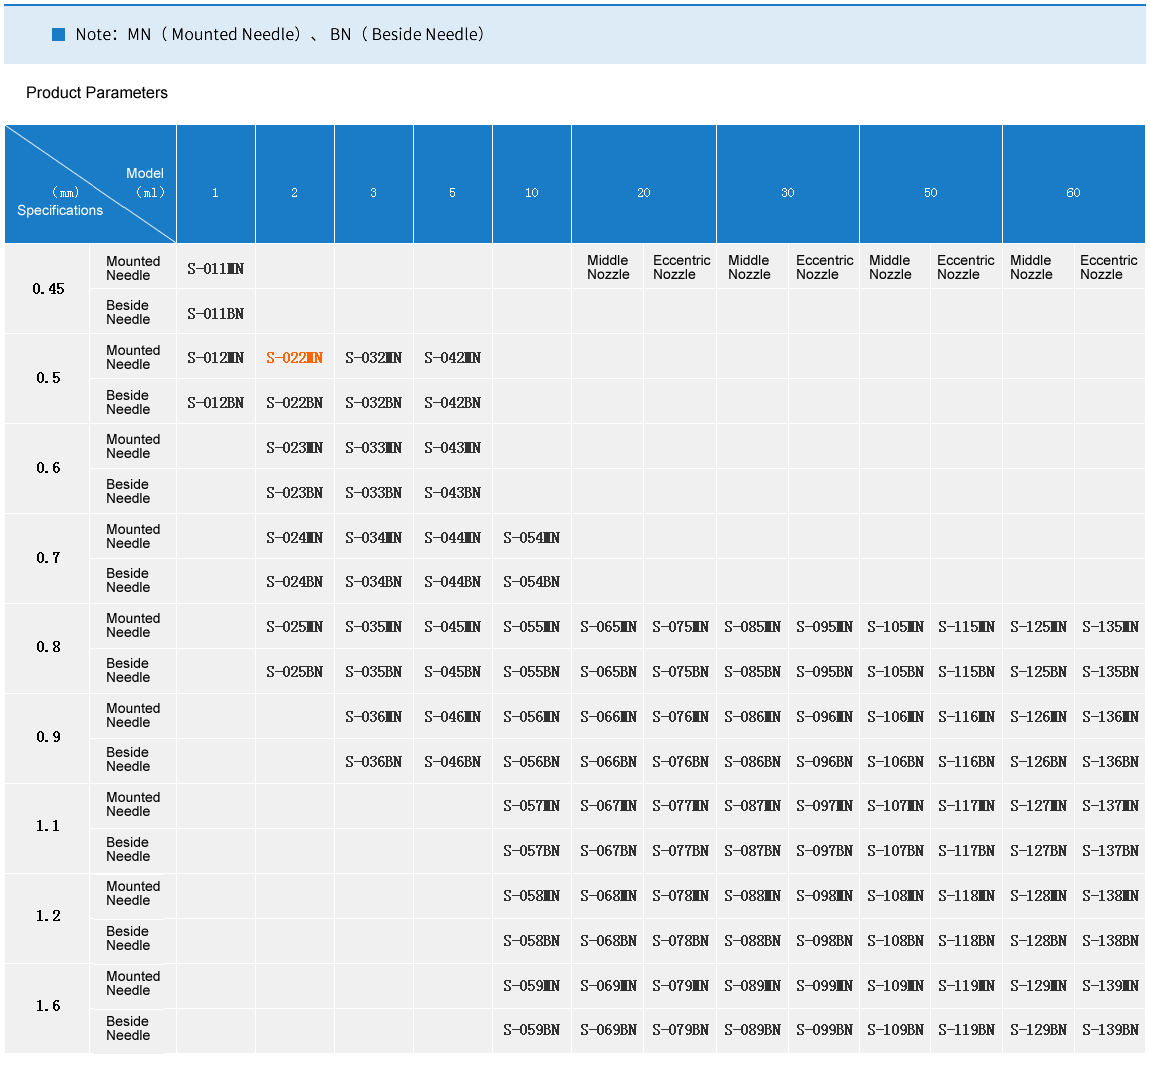Click the S-036BN model code

(x=373, y=762)
